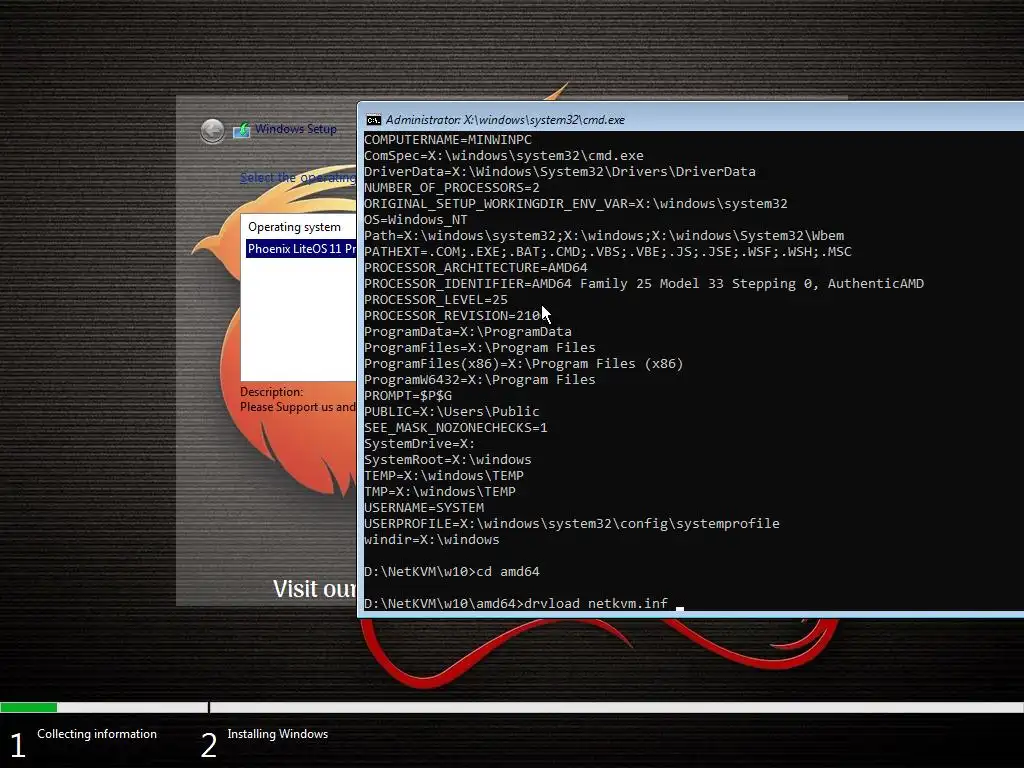This screenshot has height=768, width=1024.
Task: Click the cmd.exe title bar icon
Action: (x=374, y=120)
